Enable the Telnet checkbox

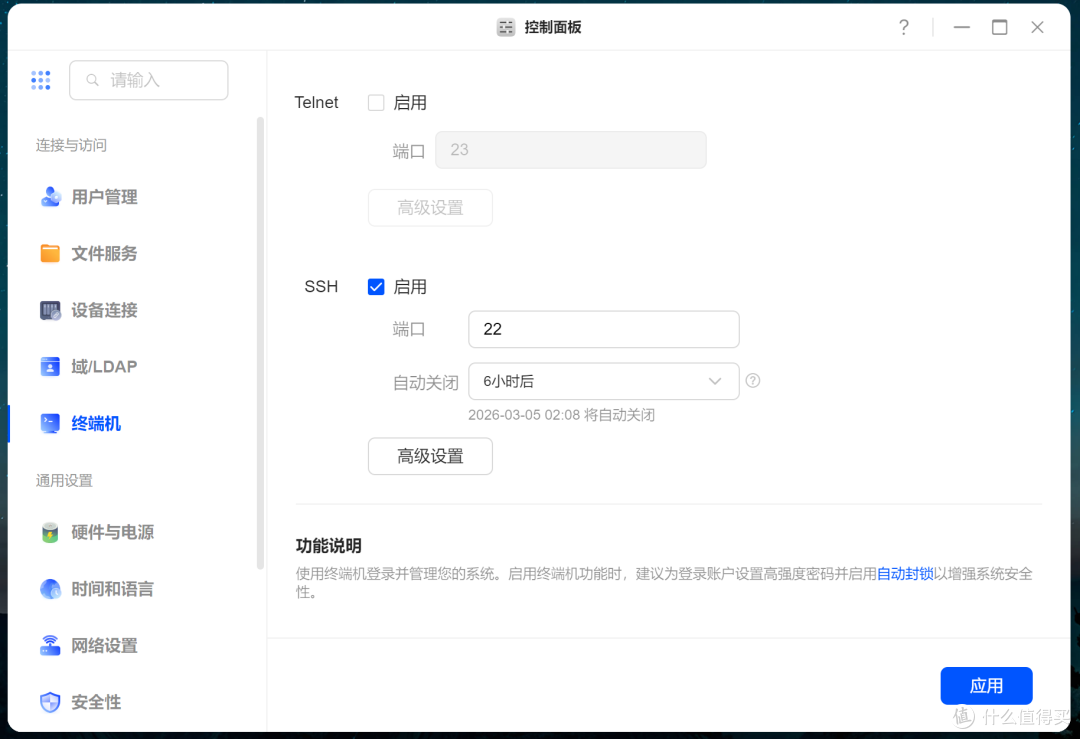376,103
